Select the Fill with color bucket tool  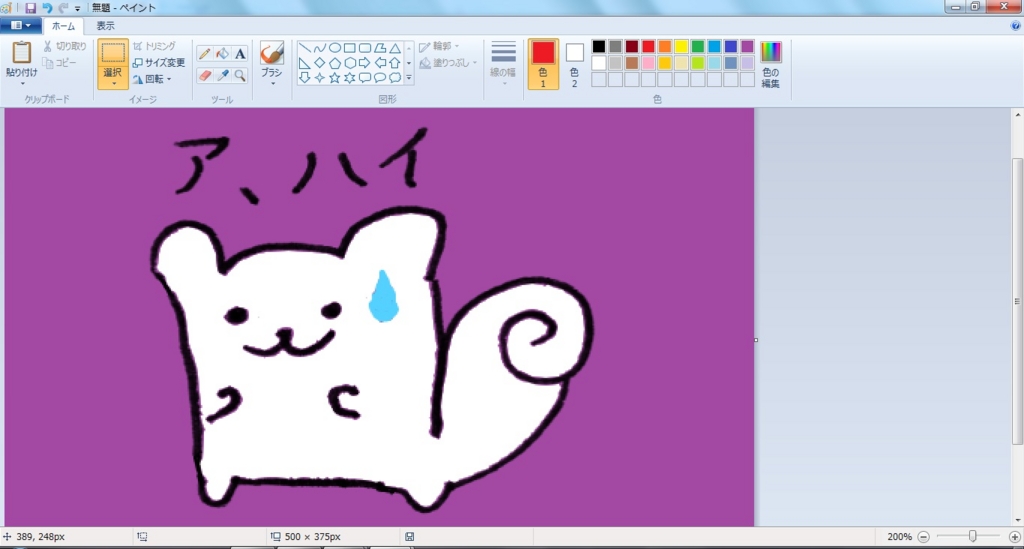[223, 54]
